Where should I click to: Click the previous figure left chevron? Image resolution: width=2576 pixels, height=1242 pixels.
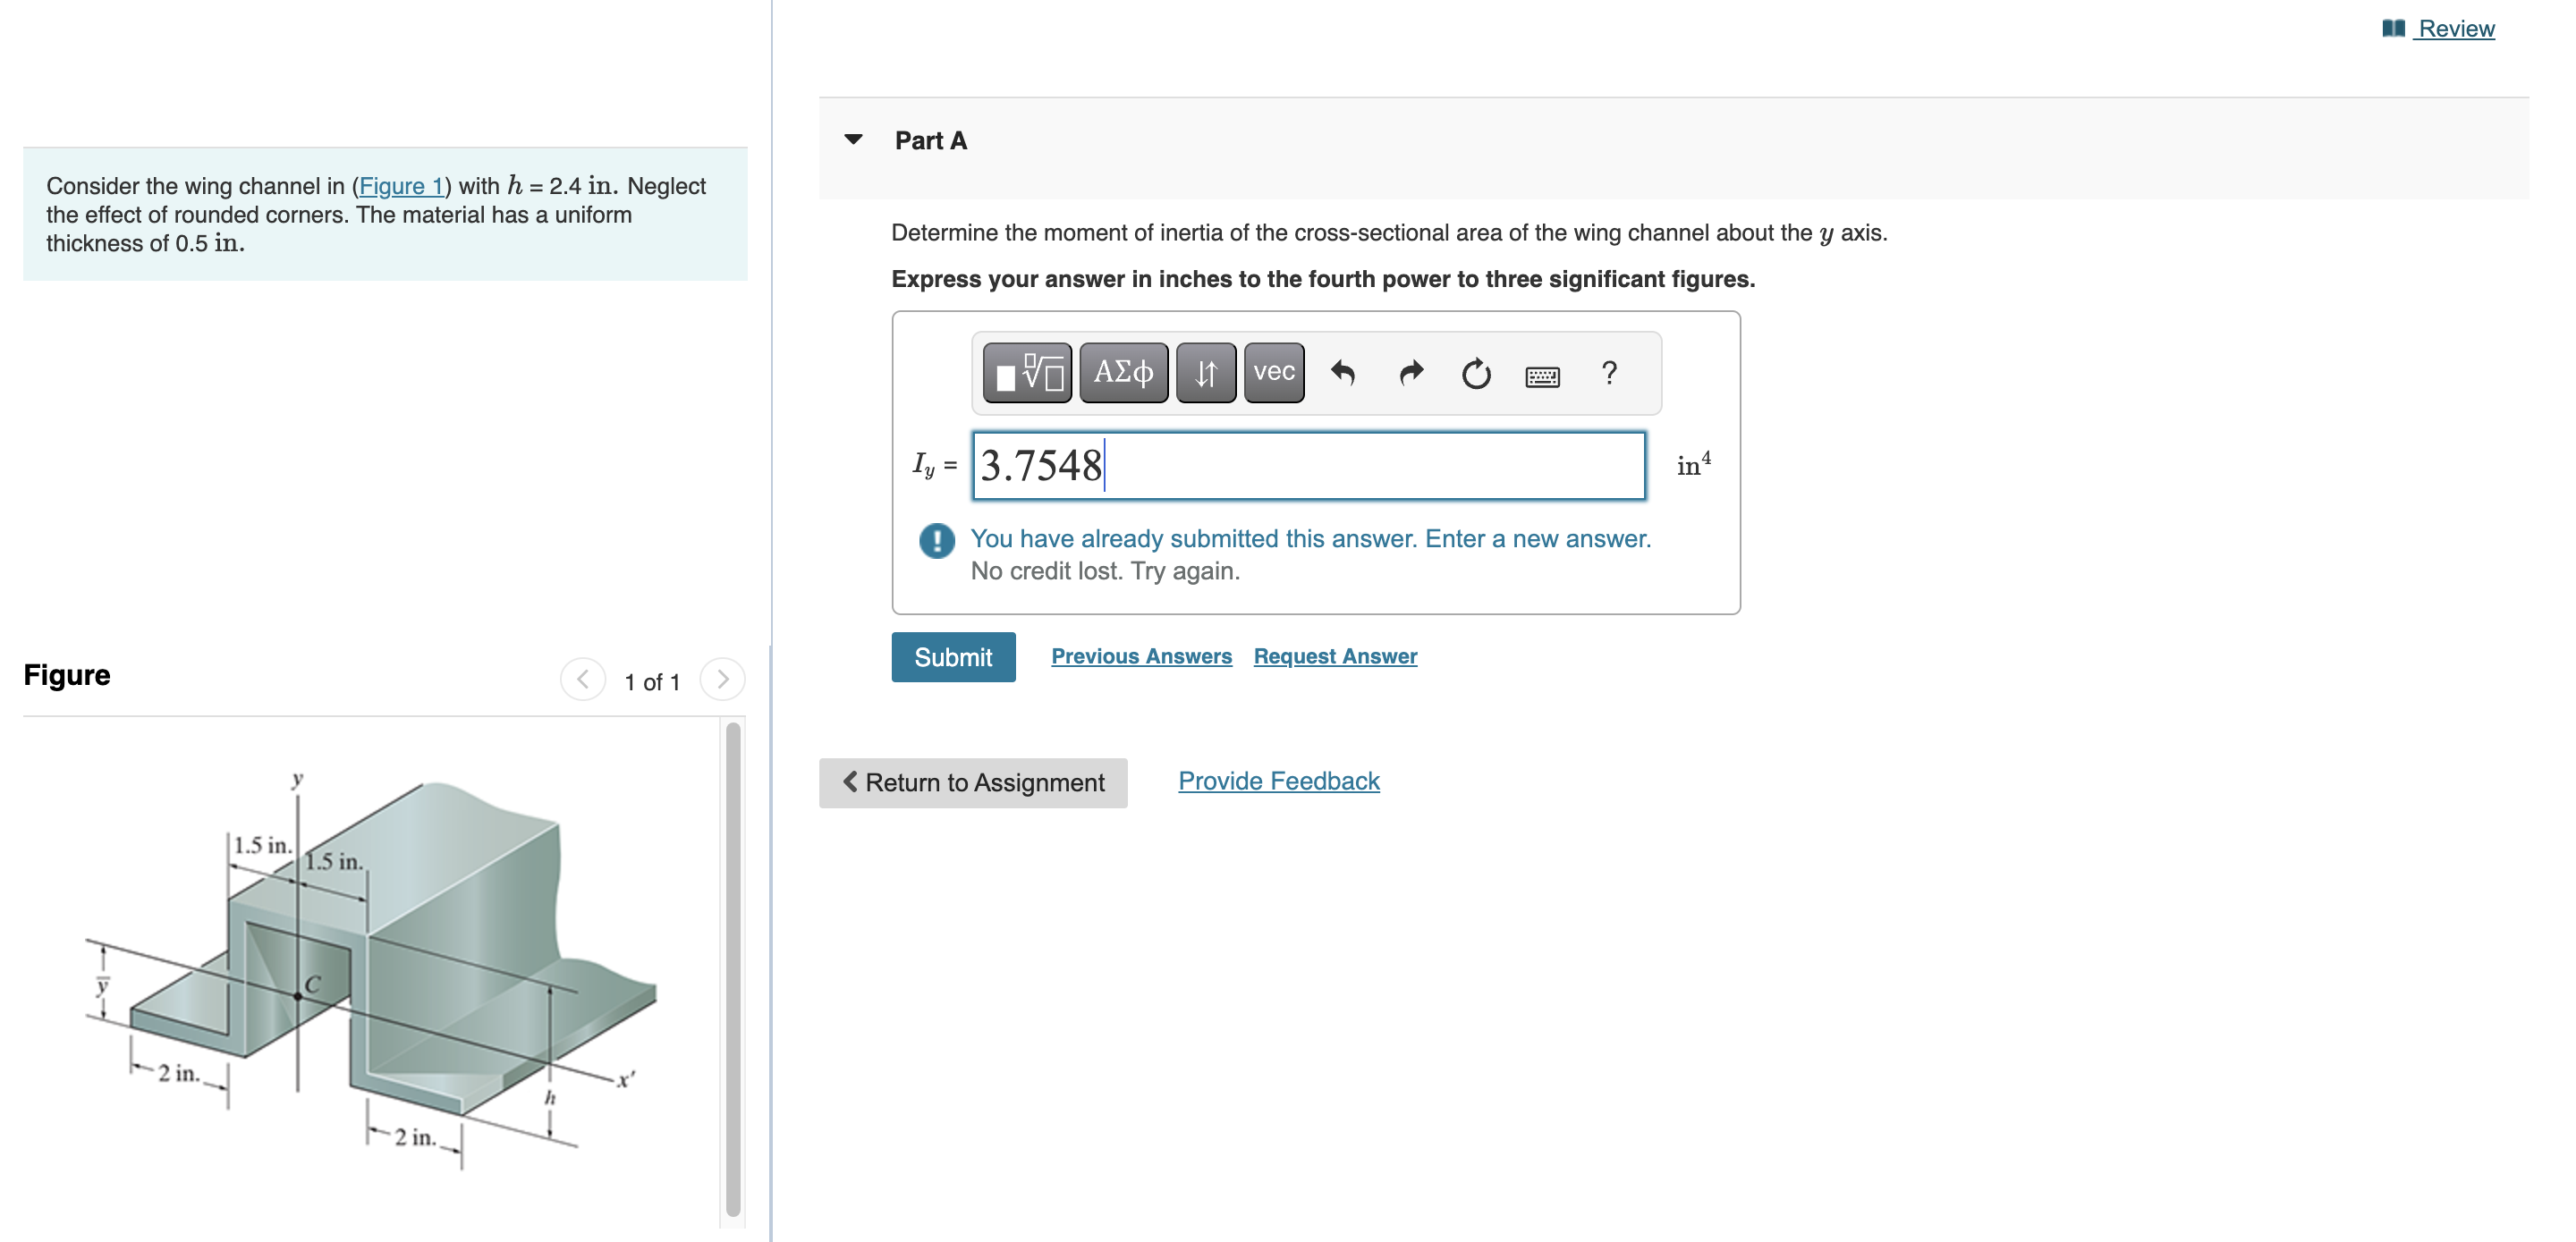pyautogui.click(x=582, y=680)
